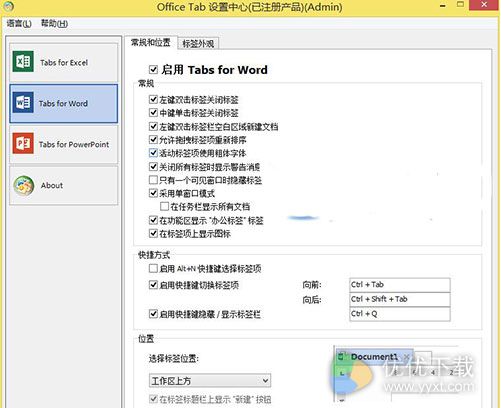
Task: Toggle 在功能区显示 办公标签 标签 checkbox
Action: tap(153, 220)
